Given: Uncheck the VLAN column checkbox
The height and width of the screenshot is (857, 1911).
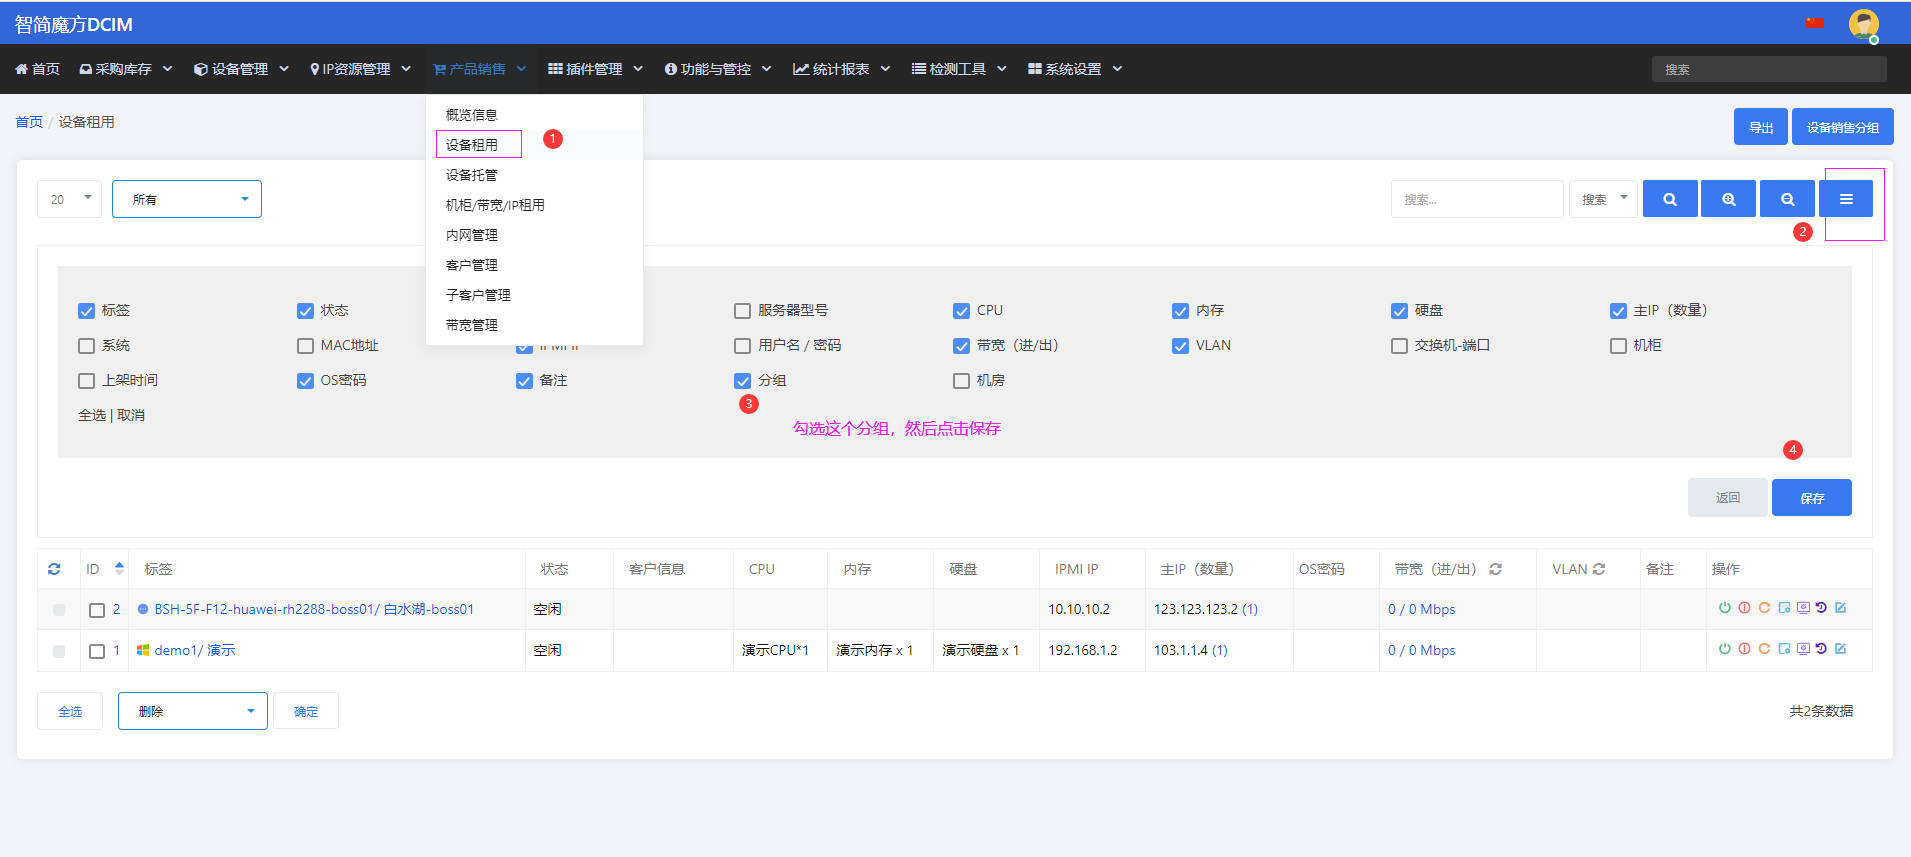Looking at the screenshot, I should [1180, 346].
